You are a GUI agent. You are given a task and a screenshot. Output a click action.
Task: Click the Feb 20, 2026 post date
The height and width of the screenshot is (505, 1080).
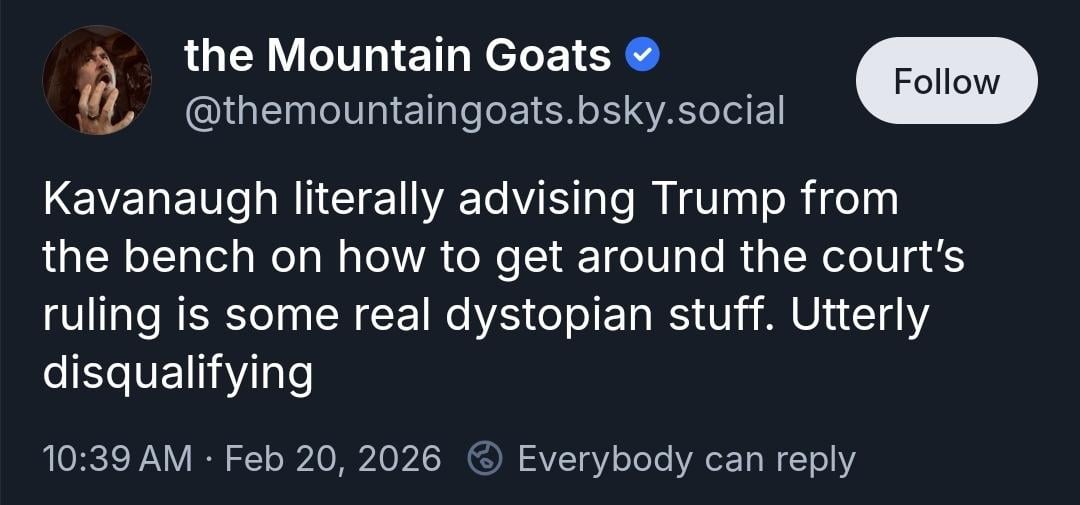[x=333, y=459]
